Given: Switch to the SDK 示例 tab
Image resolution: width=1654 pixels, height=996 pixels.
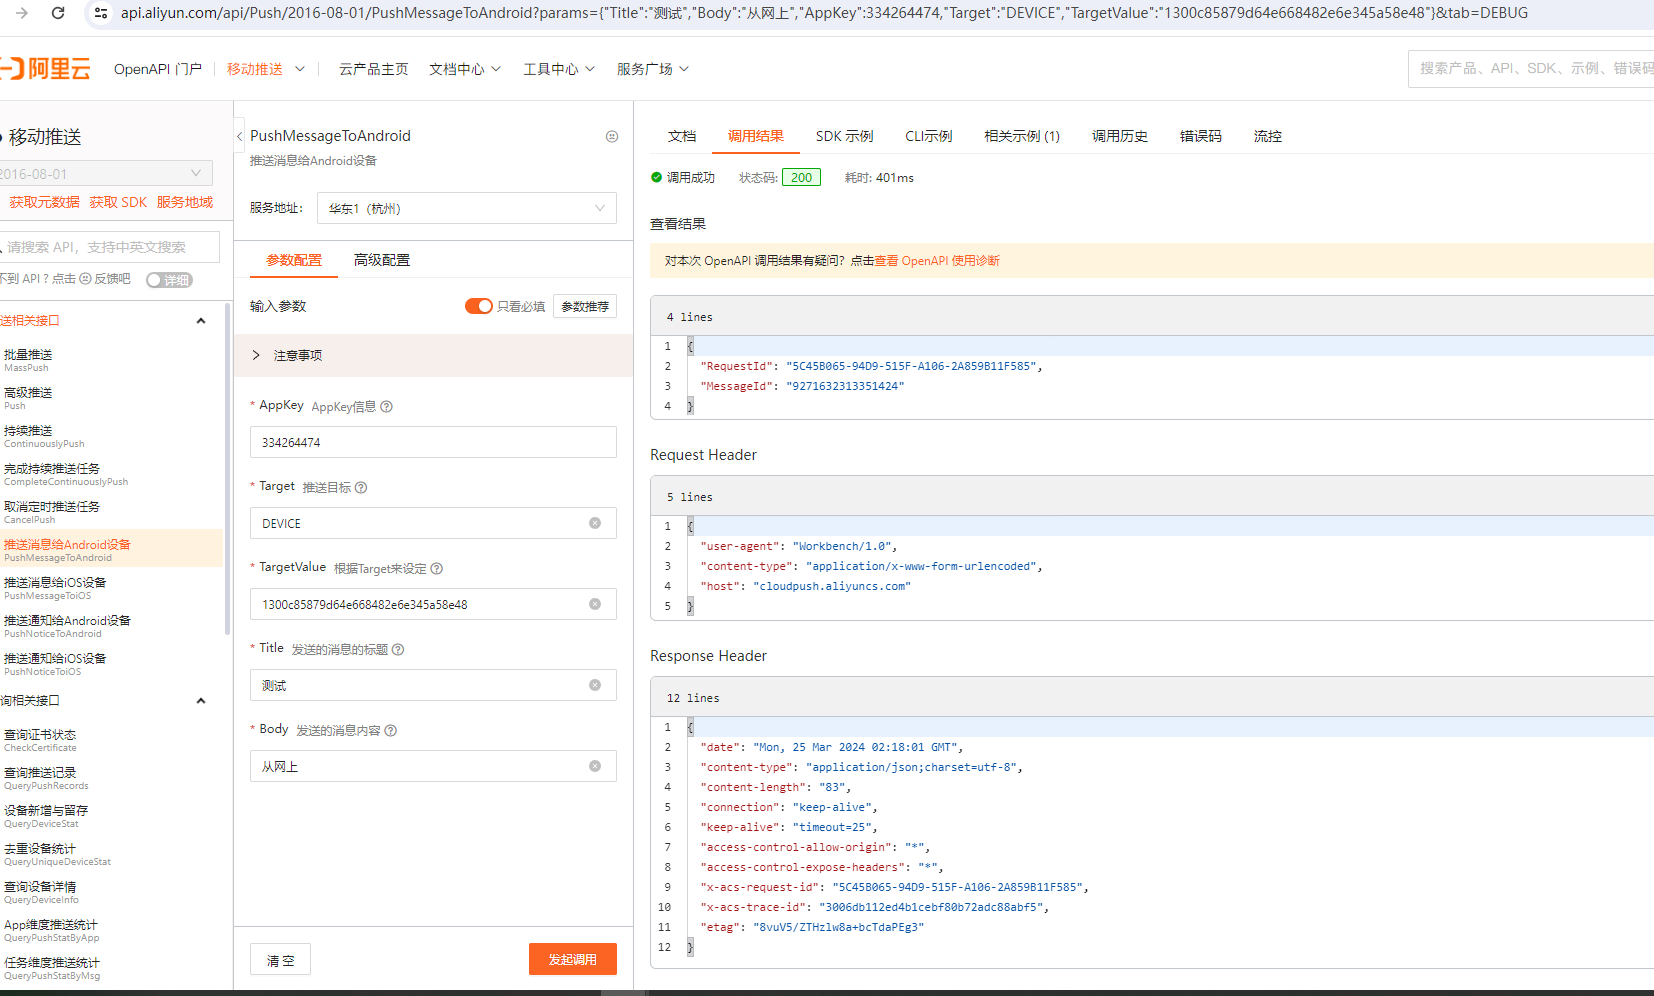Looking at the screenshot, I should tap(845, 136).
